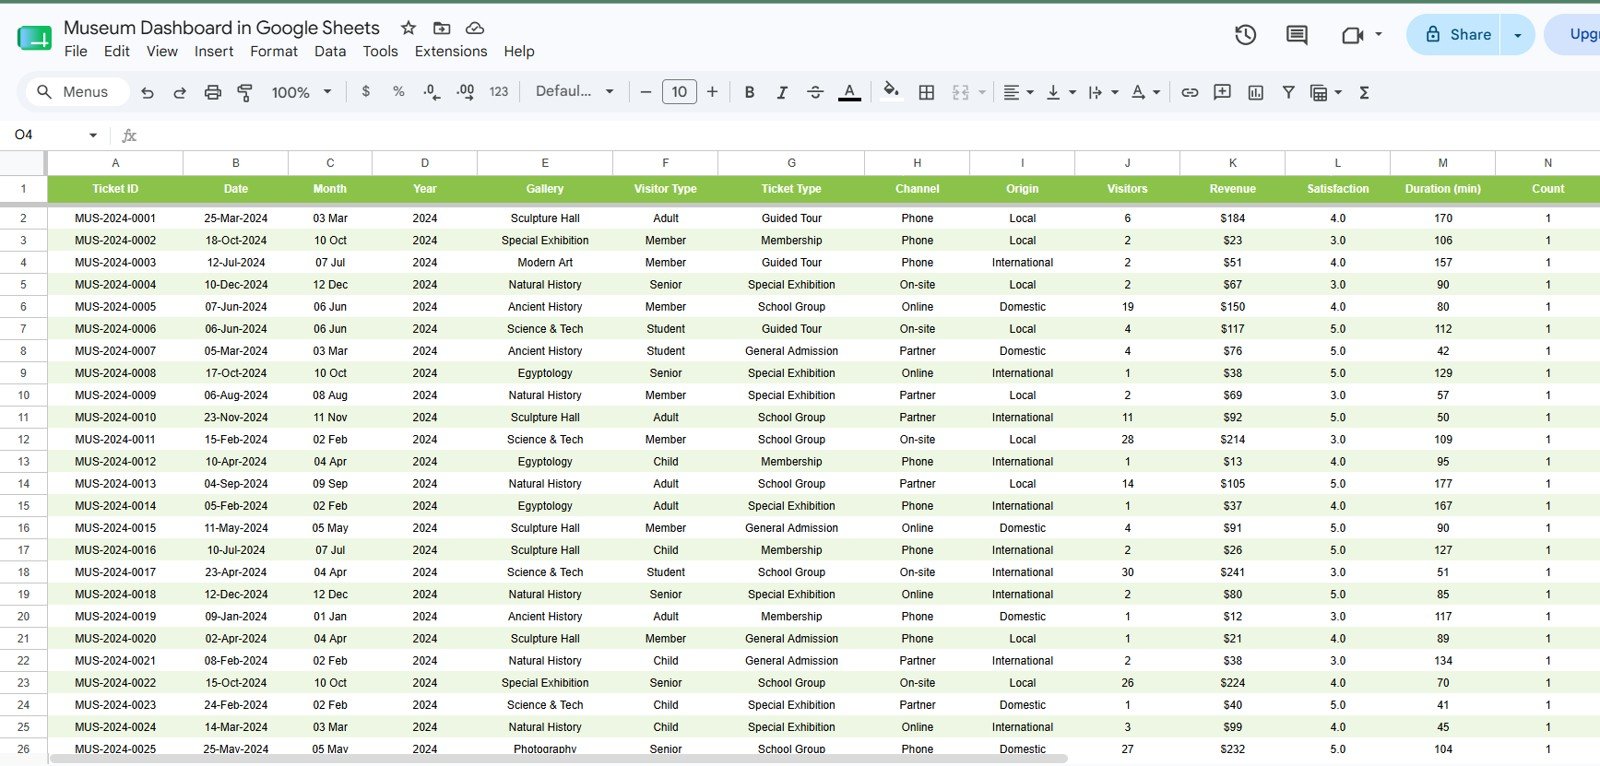Open the Tools menu
The width and height of the screenshot is (1600, 766).
(380, 51)
